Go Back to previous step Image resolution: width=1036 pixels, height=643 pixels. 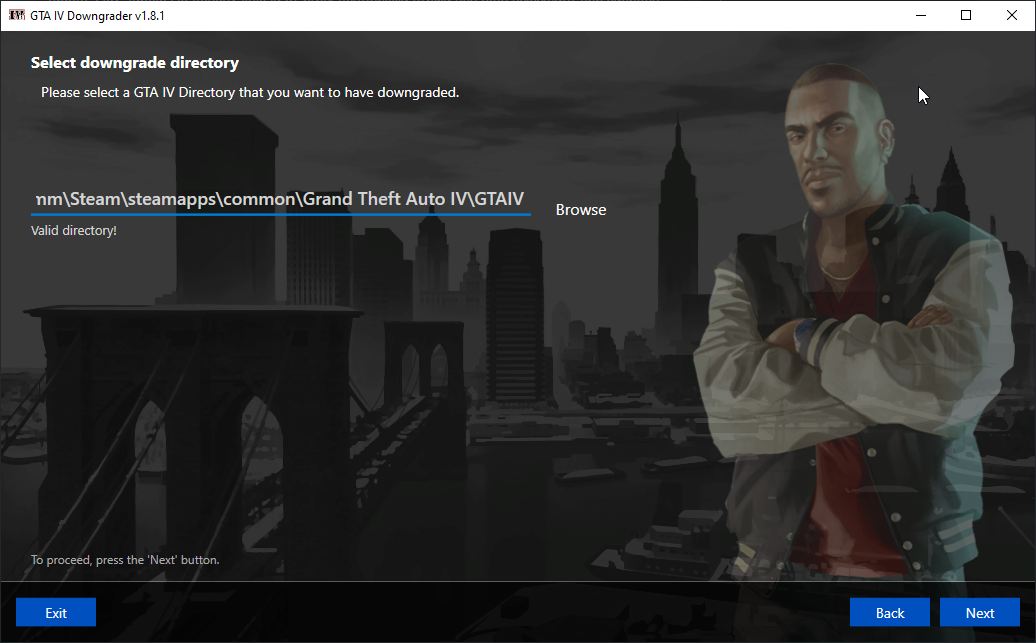coord(889,613)
